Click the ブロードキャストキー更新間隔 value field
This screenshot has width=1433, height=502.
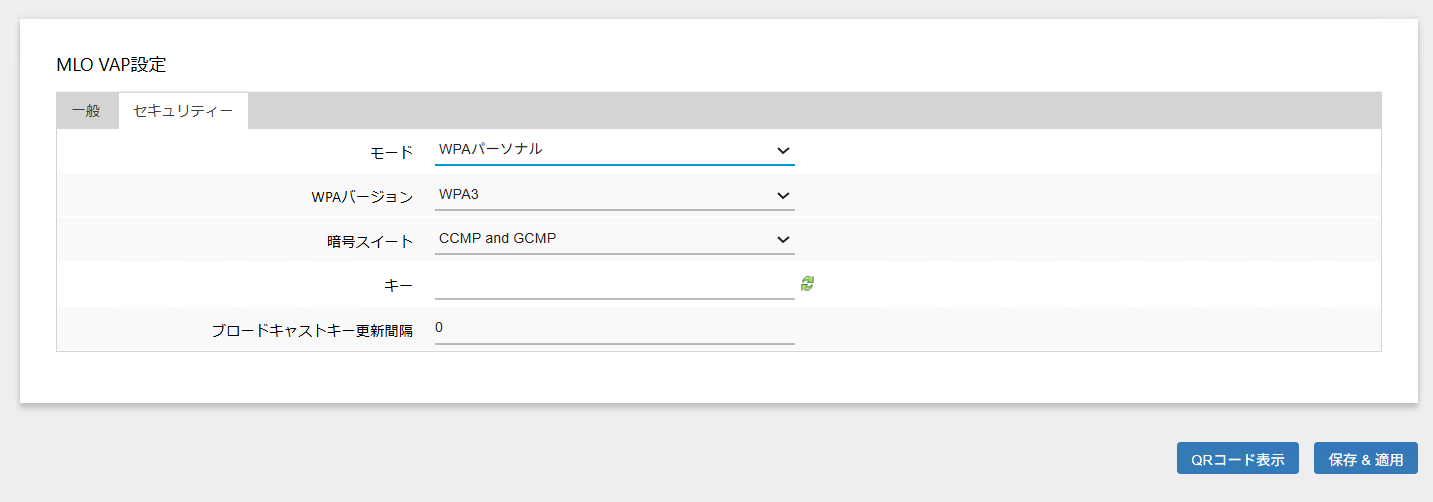point(614,329)
